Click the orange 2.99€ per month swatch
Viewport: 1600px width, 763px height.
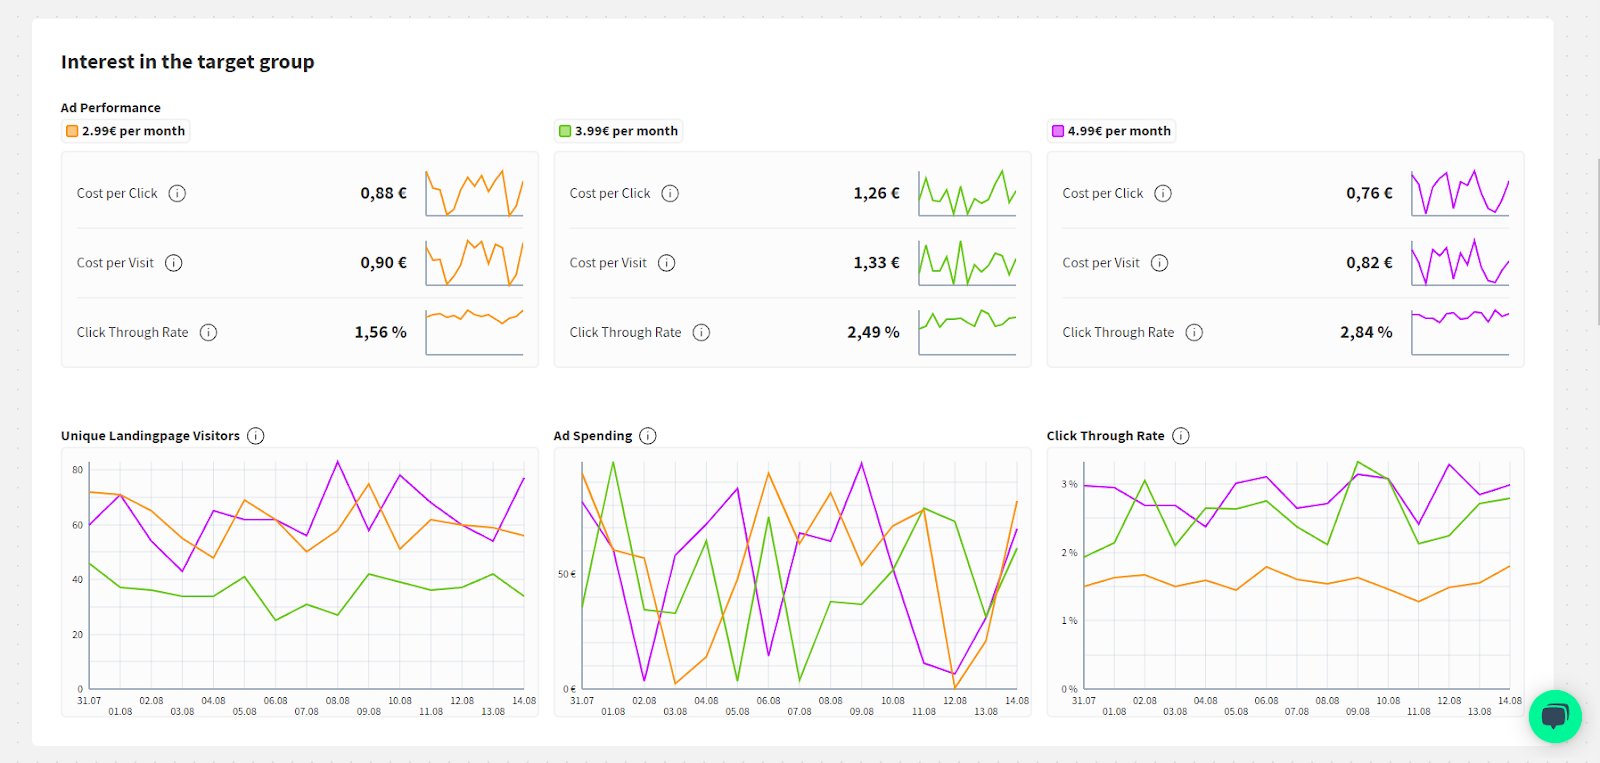[x=72, y=131]
